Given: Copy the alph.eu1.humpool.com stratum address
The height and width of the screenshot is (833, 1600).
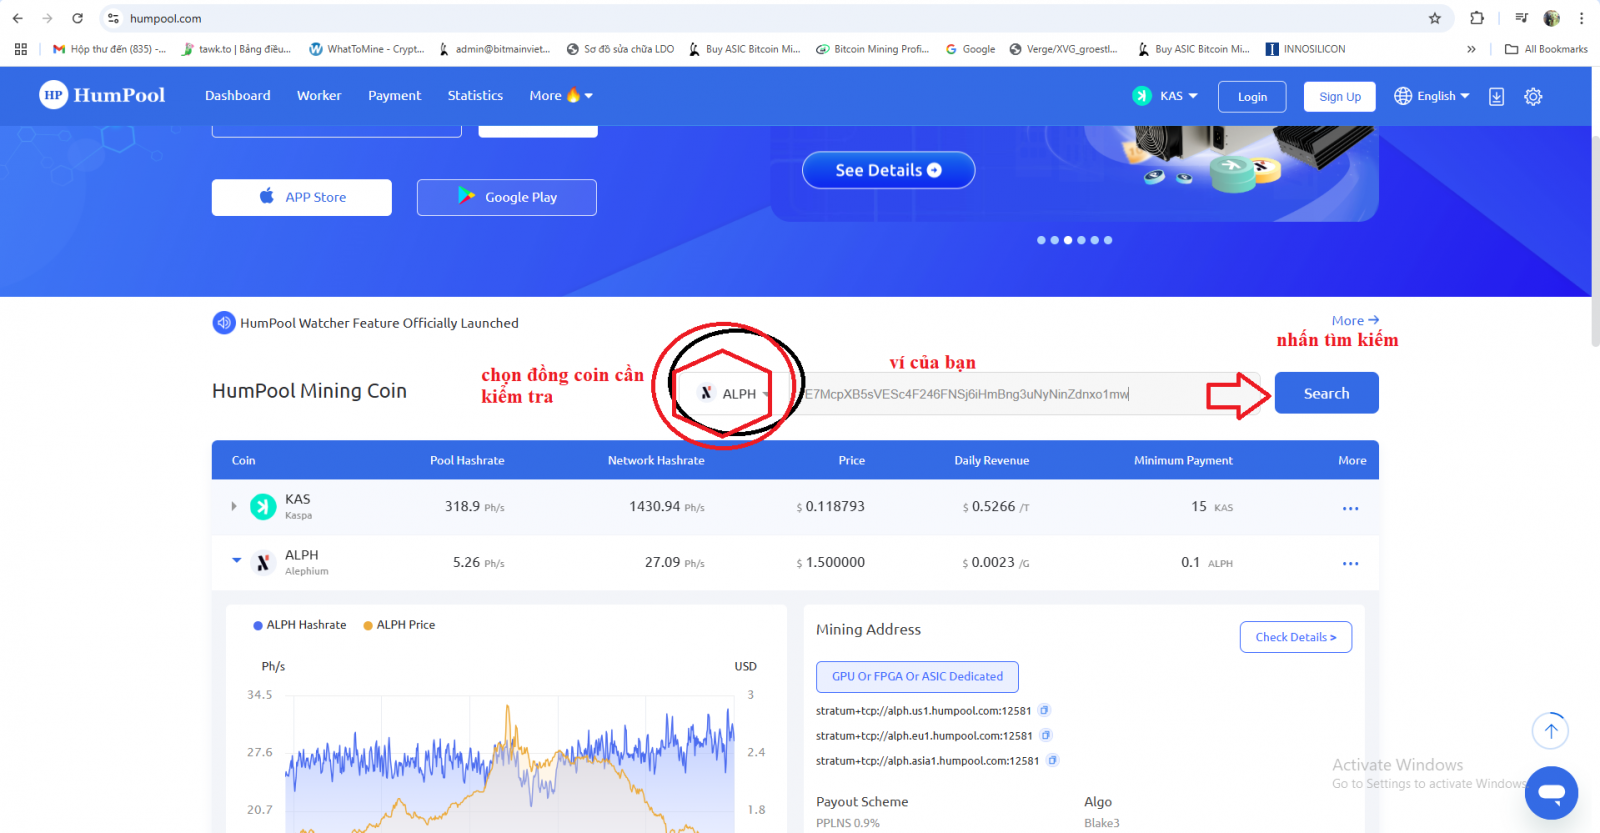Looking at the screenshot, I should coord(1046,736).
